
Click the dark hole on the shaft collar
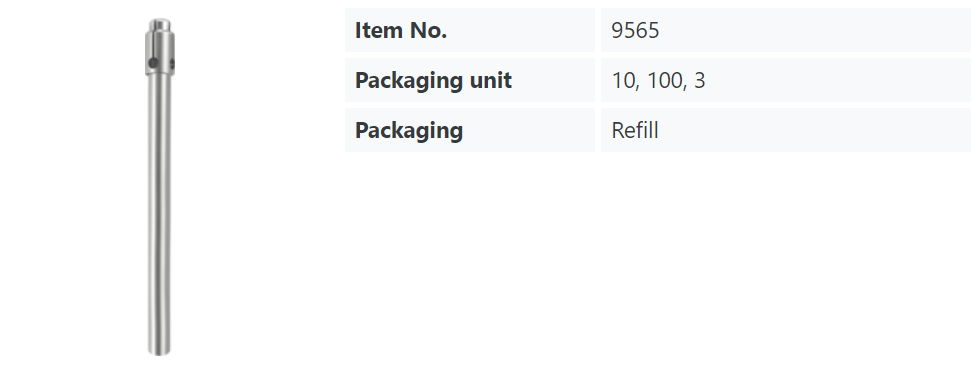153,63
